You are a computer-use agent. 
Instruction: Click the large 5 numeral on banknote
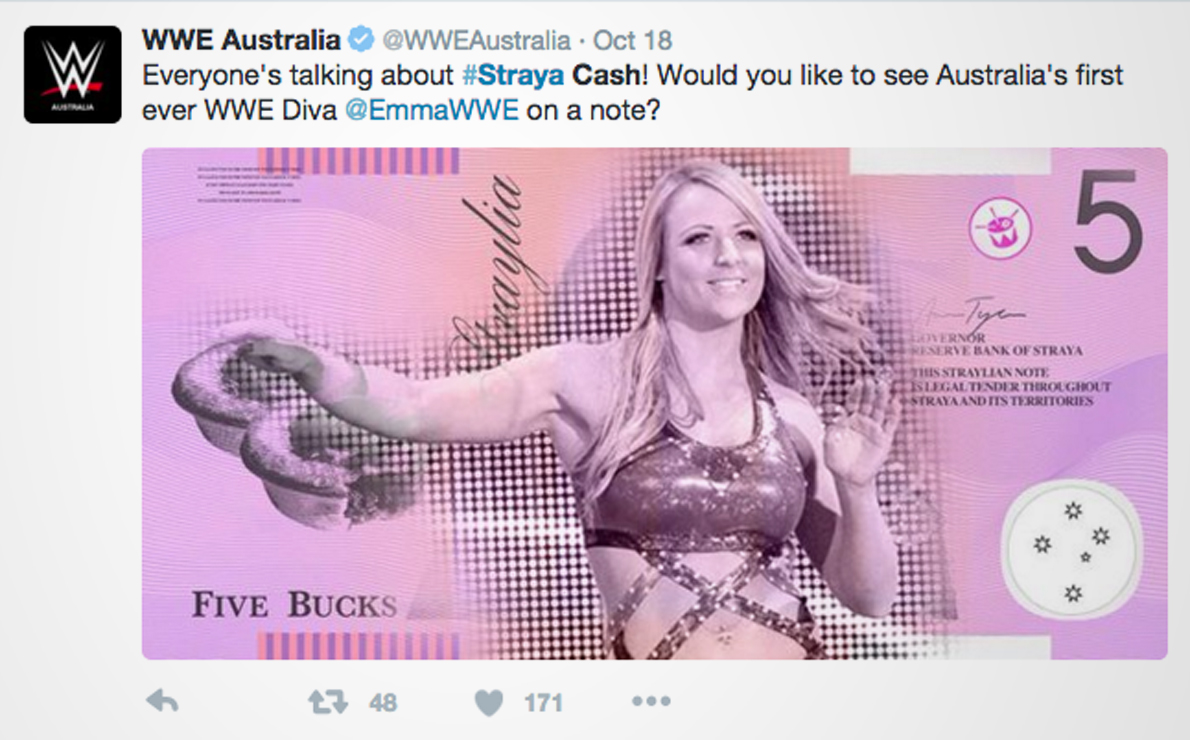1108,221
